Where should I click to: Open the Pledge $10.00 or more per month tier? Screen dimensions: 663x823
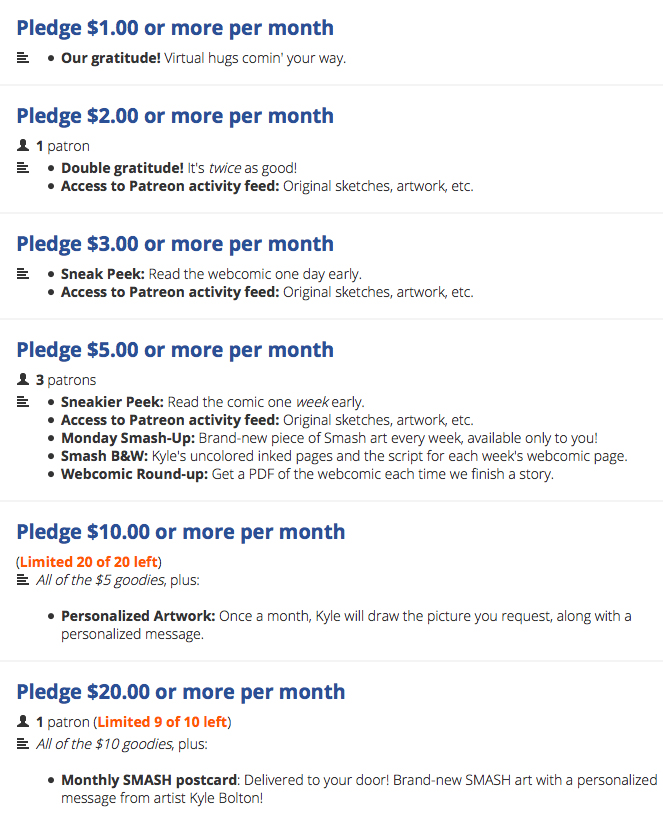pyautogui.click(x=181, y=532)
